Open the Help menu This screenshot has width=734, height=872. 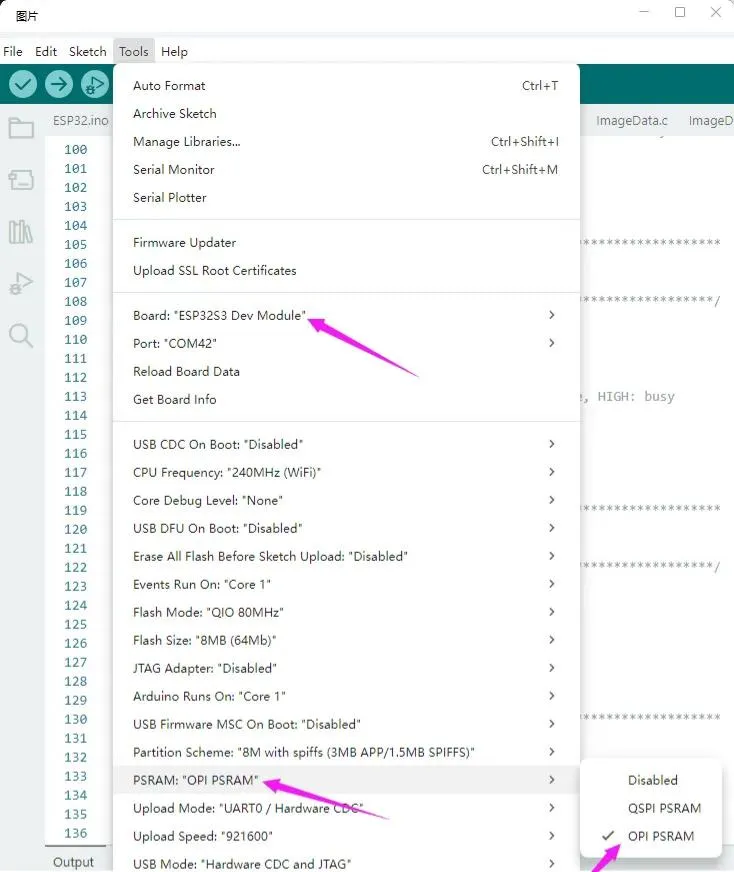click(174, 51)
